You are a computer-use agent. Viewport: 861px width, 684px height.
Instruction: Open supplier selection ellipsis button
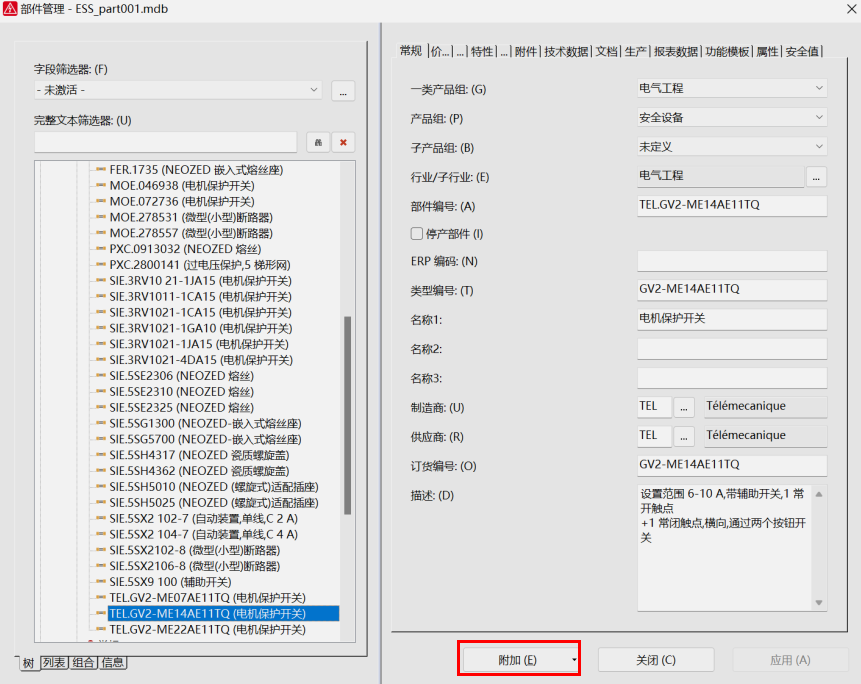pyautogui.click(x=684, y=436)
